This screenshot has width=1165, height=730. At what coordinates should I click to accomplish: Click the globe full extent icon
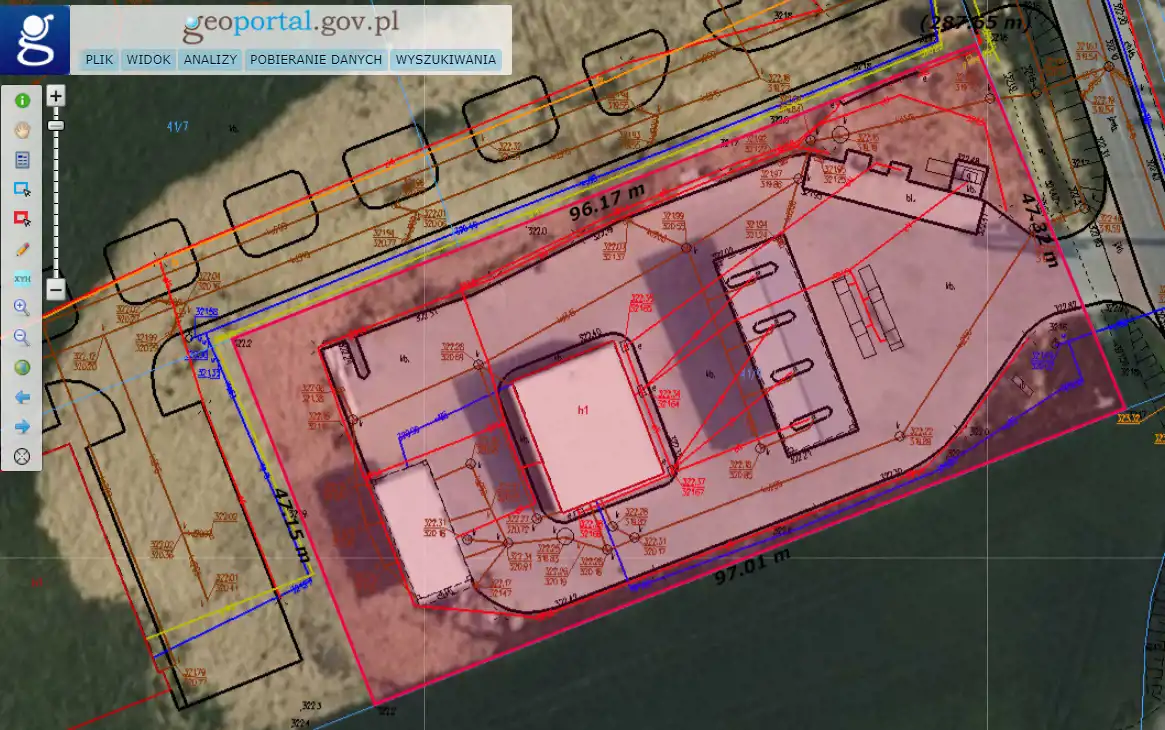22,368
